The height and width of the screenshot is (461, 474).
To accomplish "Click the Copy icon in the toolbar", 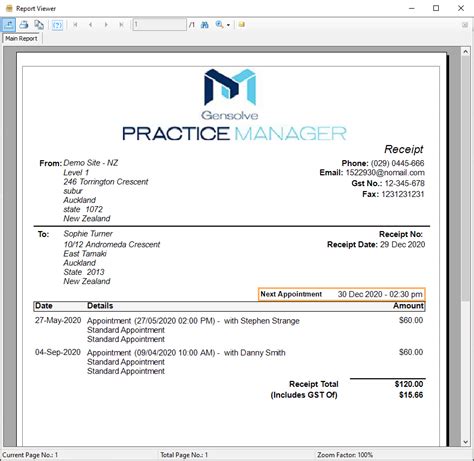I will [39, 25].
